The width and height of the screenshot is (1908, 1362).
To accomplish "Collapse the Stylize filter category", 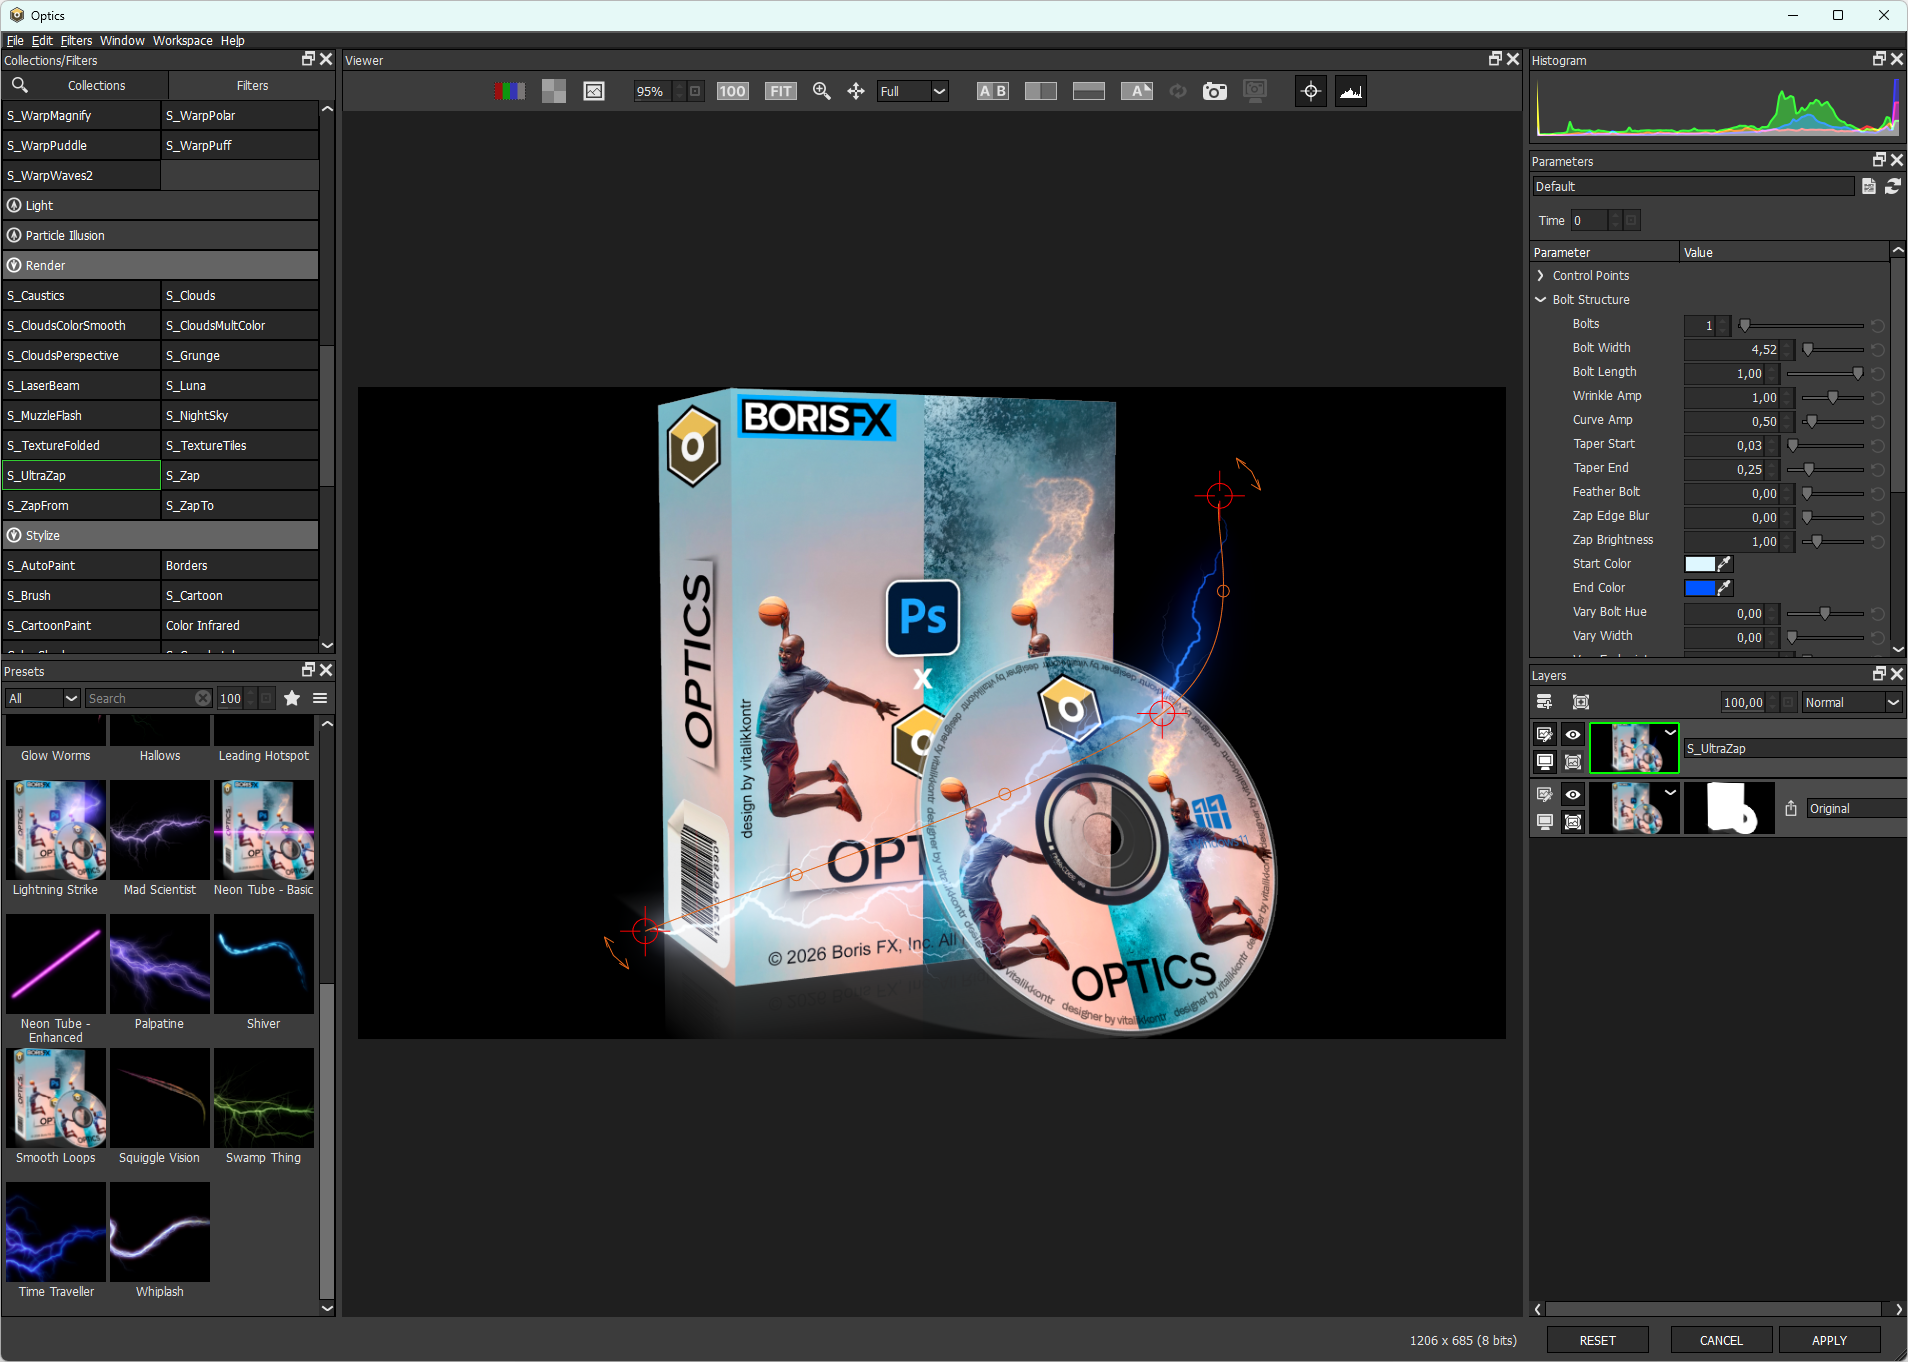I will pos(160,536).
